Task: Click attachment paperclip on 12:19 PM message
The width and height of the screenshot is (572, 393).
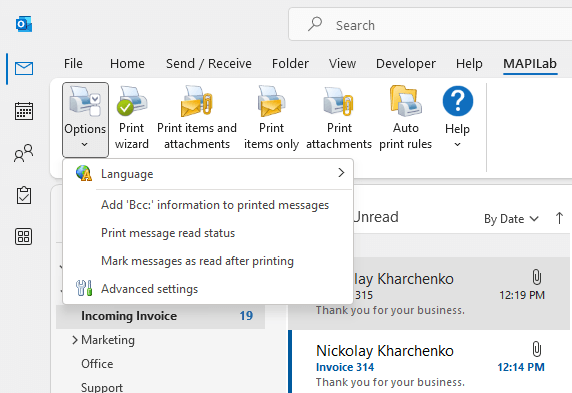Action: (536, 277)
